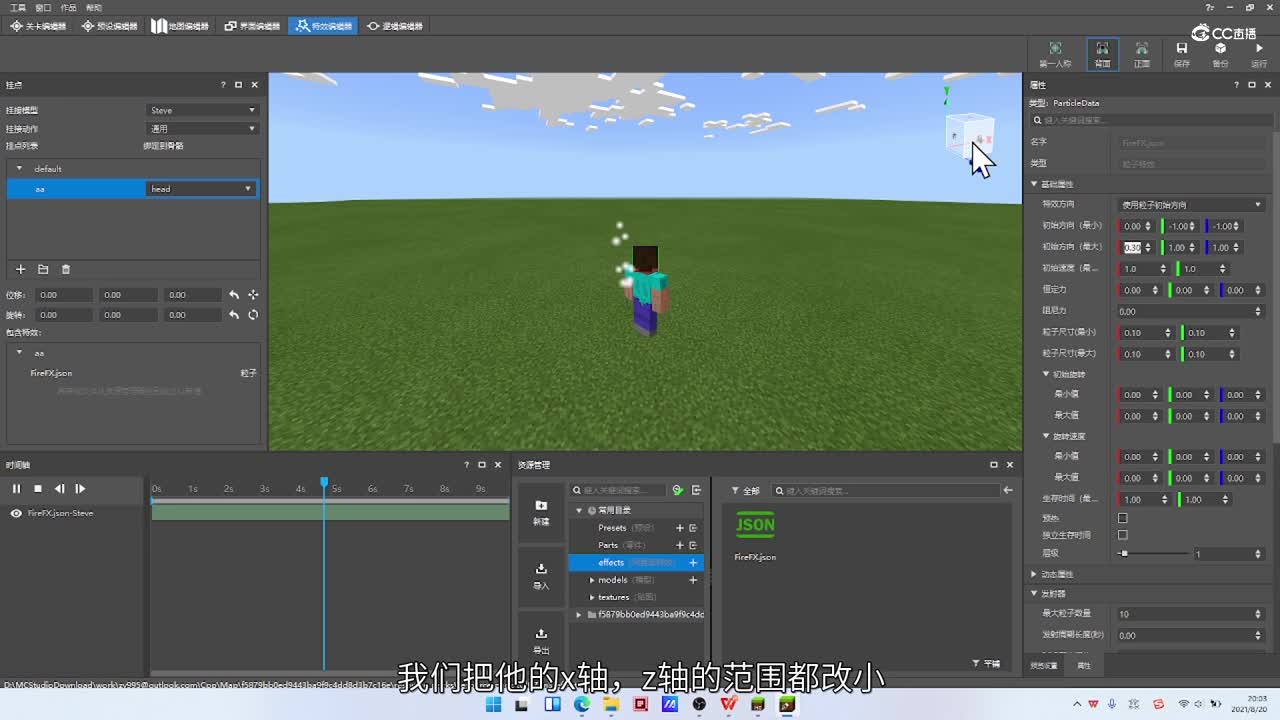Screen dimensions: 1280x720
Task: Toggle visibility of FireFX.json-Steve track
Action: click(16, 513)
